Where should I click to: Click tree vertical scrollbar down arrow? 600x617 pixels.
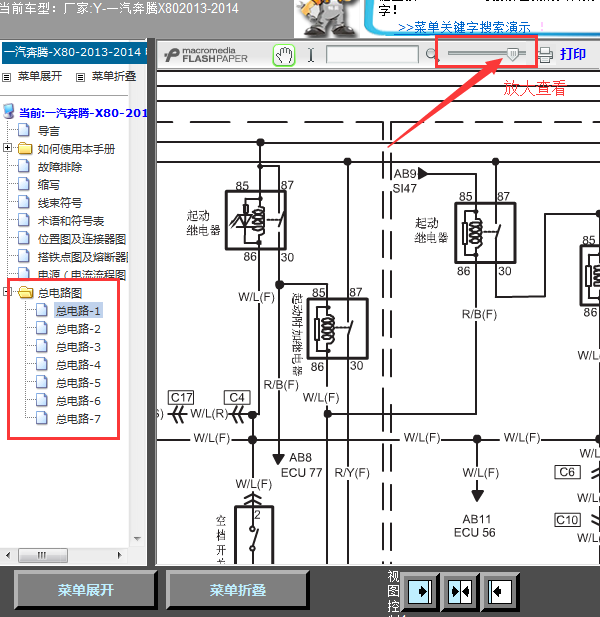(x=137, y=539)
